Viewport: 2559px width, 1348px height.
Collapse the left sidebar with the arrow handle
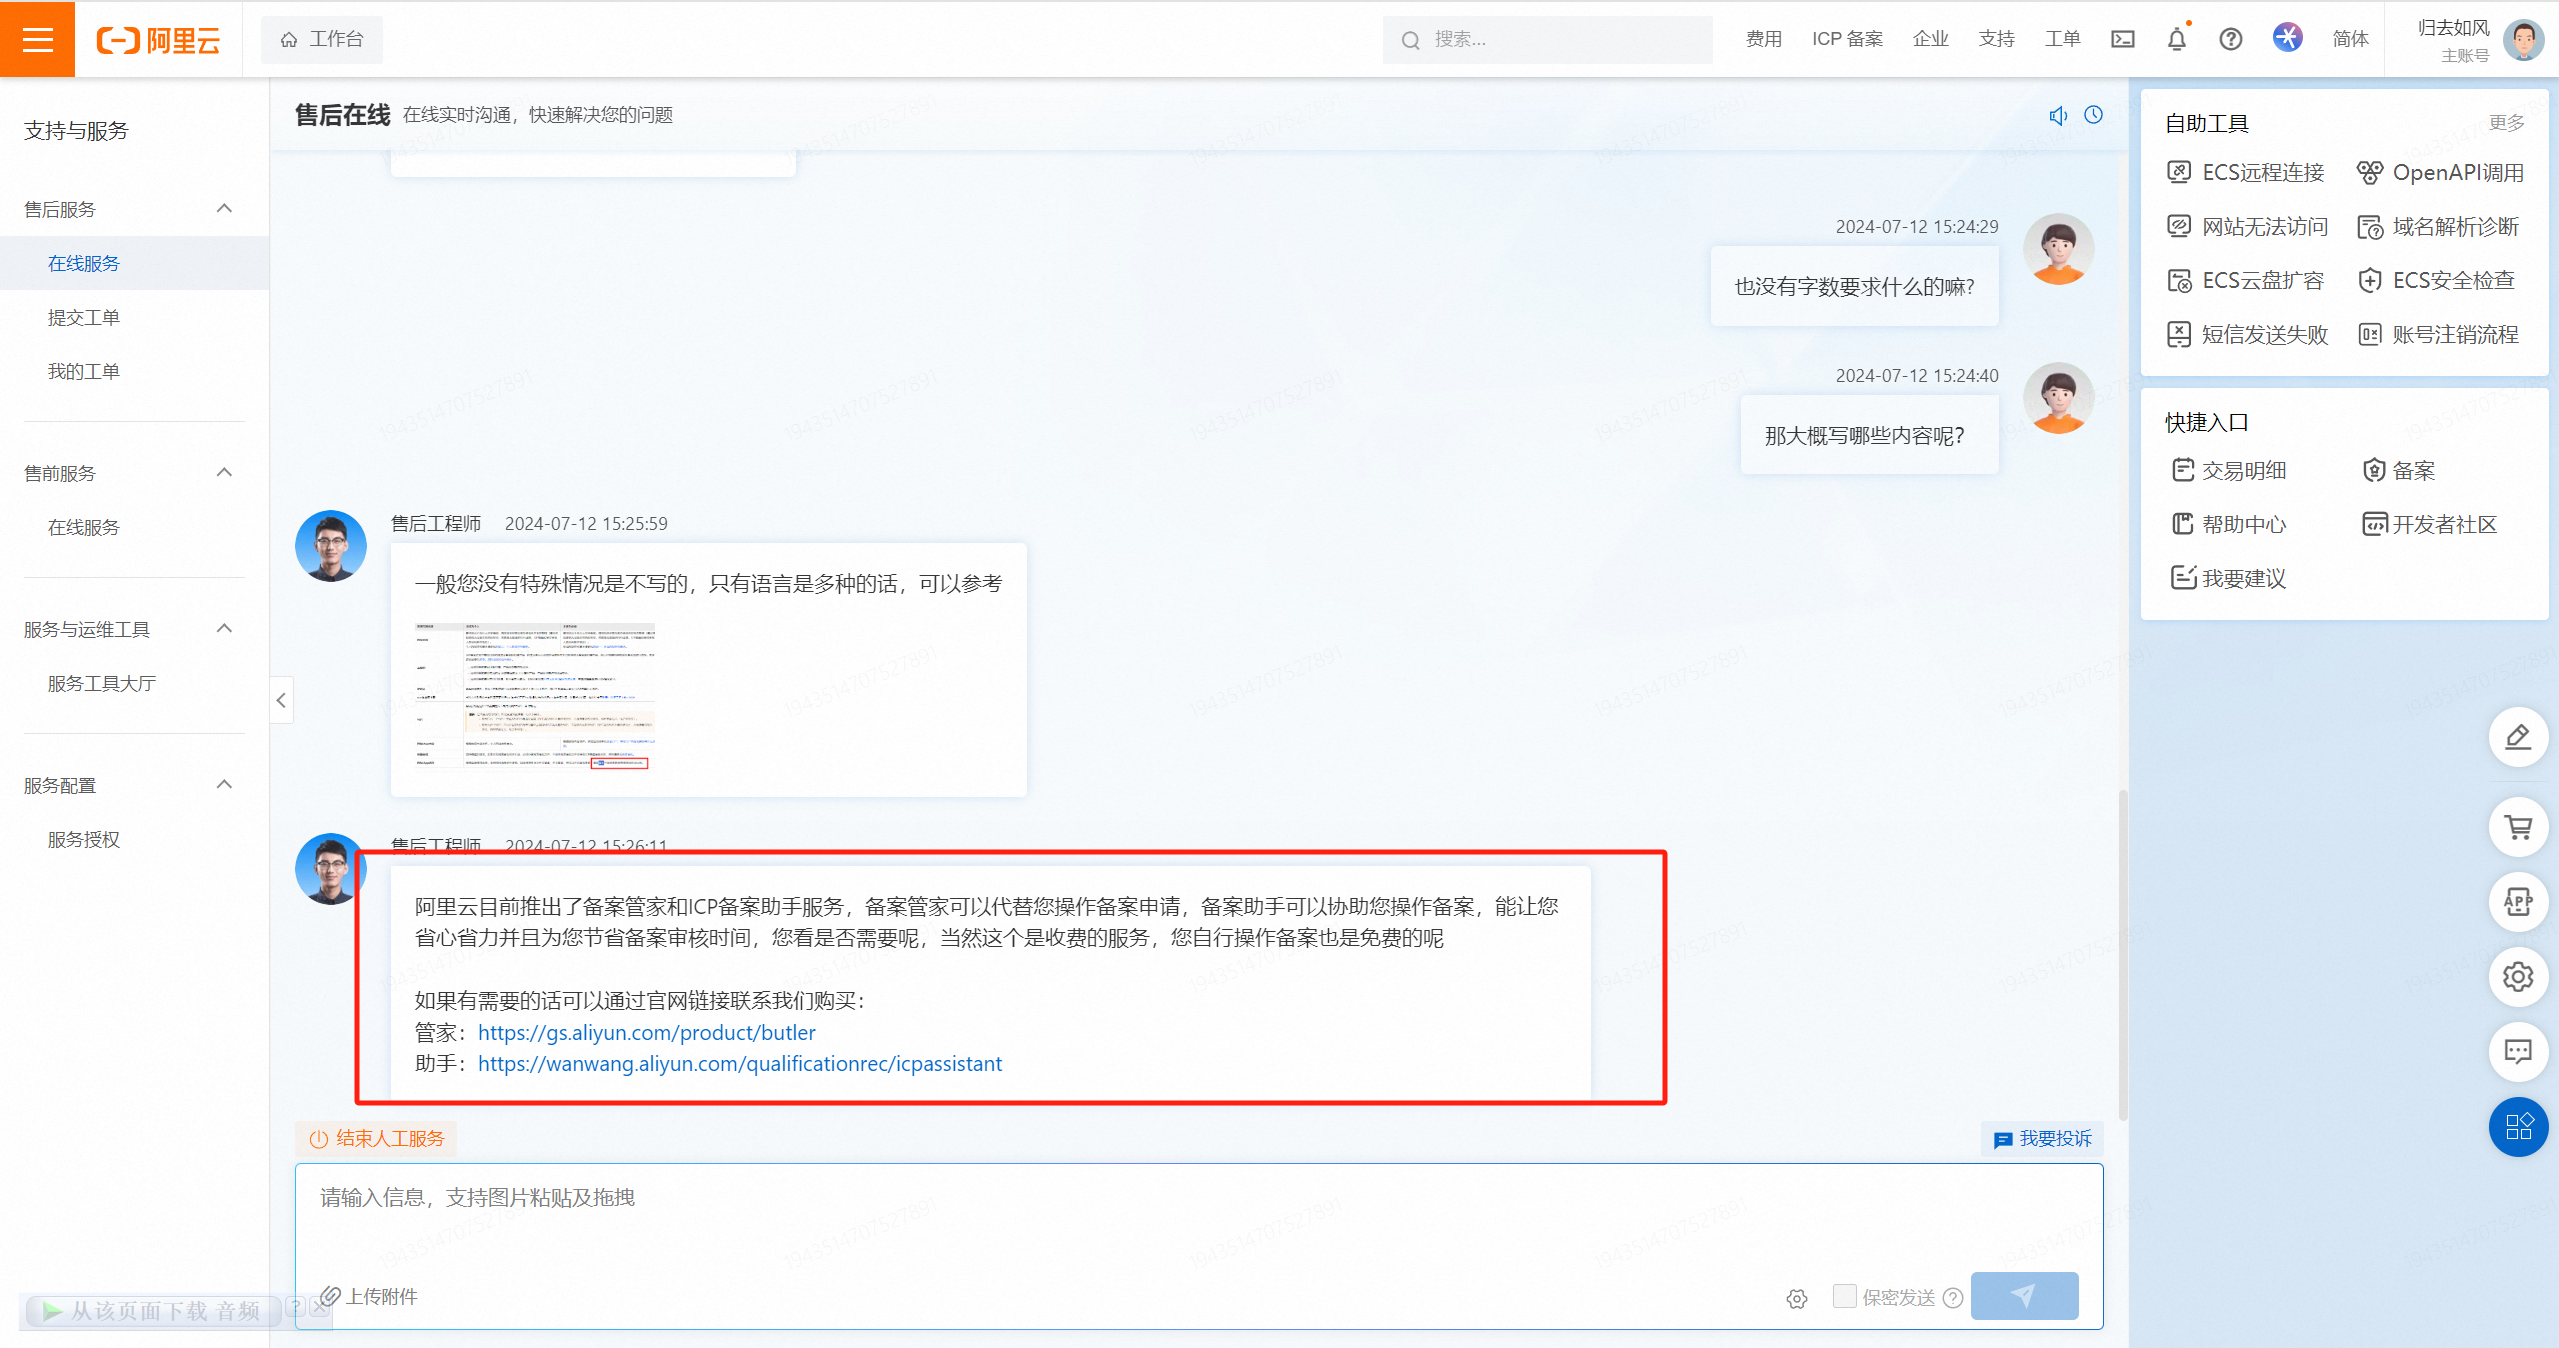click(x=281, y=700)
